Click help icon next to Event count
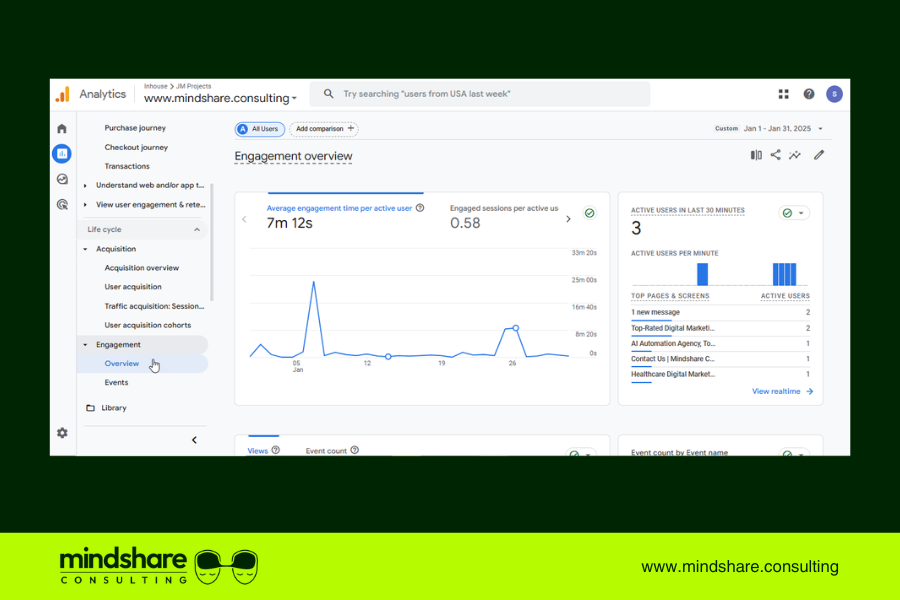Viewport: 900px width, 600px height. pyautogui.click(x=355, y=450)
